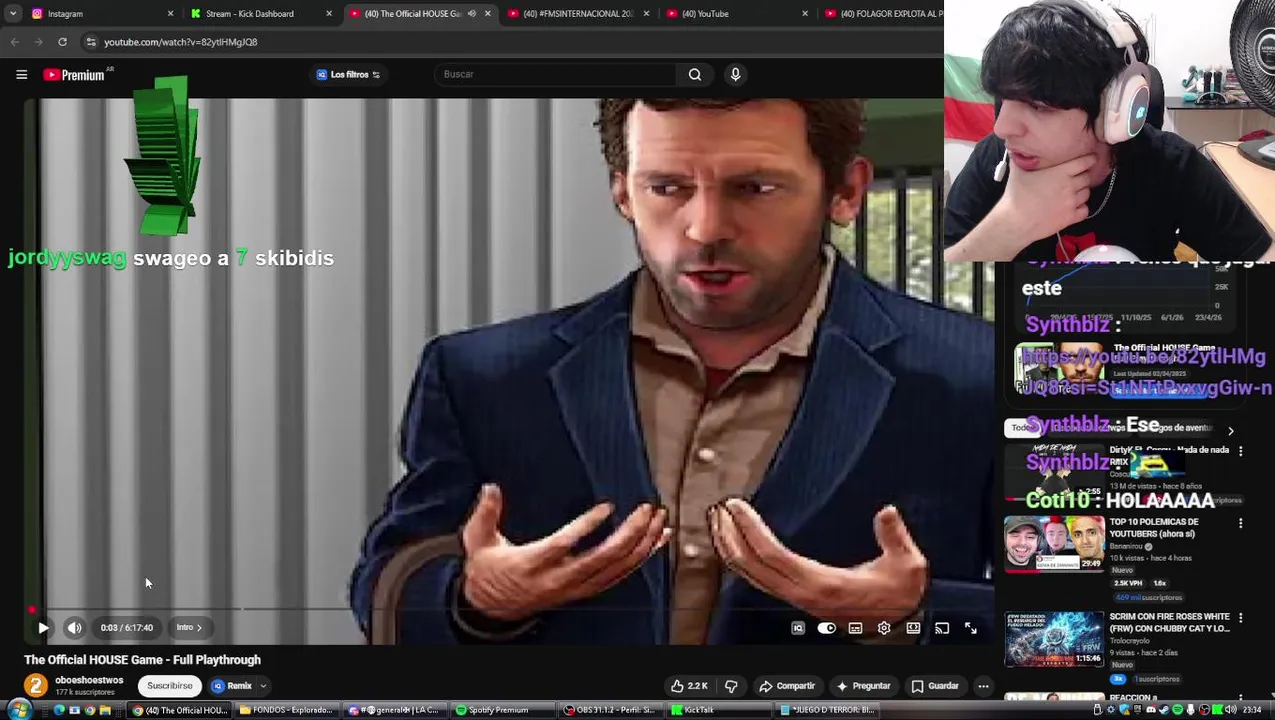Screen dimensions: 1275x720
Task: Open SCRIM CON FIRE ROSES WHITE thumbnail
Action: pyautogui.click(x=1054, y=639)
